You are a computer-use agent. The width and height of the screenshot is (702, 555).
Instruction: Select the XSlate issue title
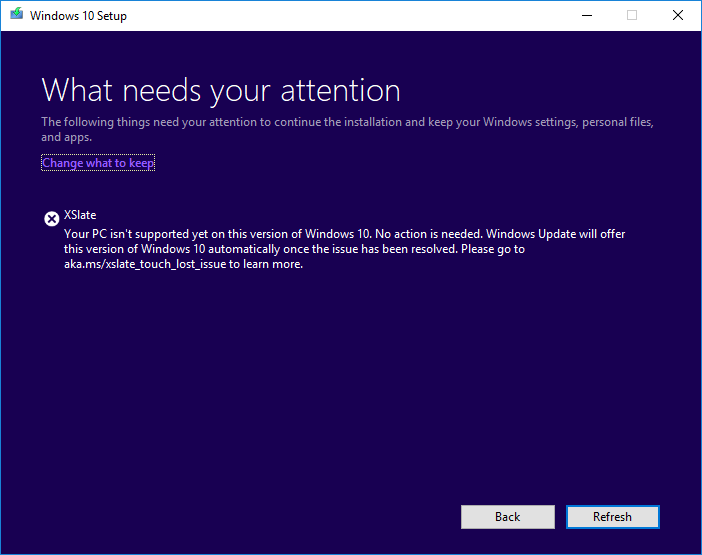pos(80,215)
